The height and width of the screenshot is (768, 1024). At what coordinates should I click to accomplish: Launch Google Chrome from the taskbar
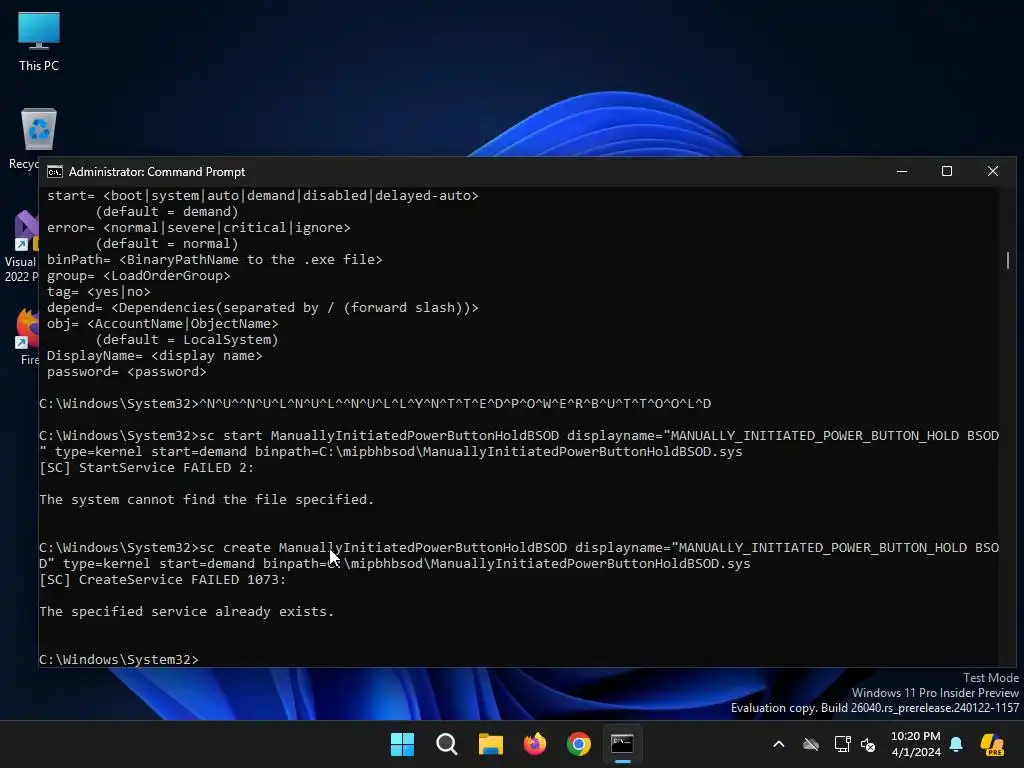pyautogui.click(x=579, y=744)
